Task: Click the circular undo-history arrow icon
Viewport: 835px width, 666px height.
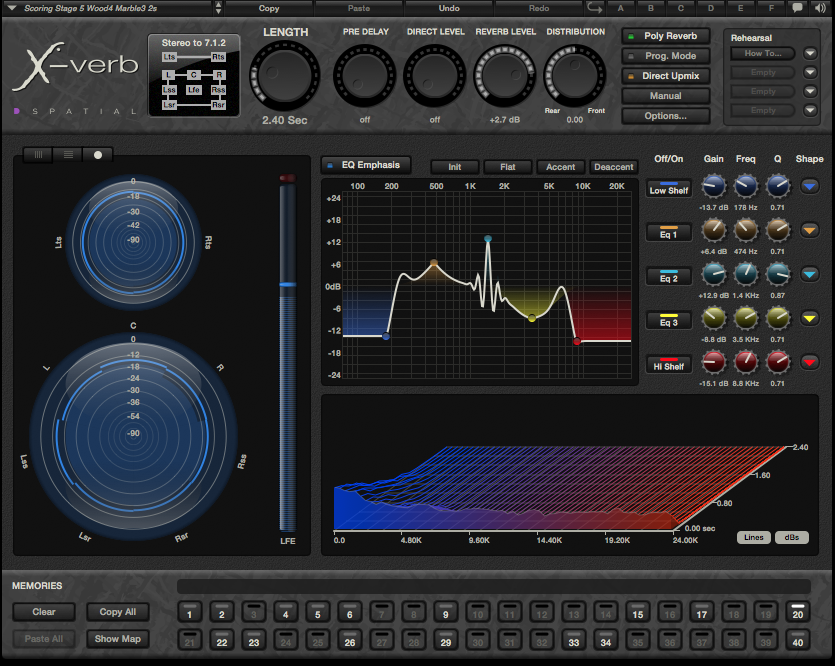Action: (594, 8)
